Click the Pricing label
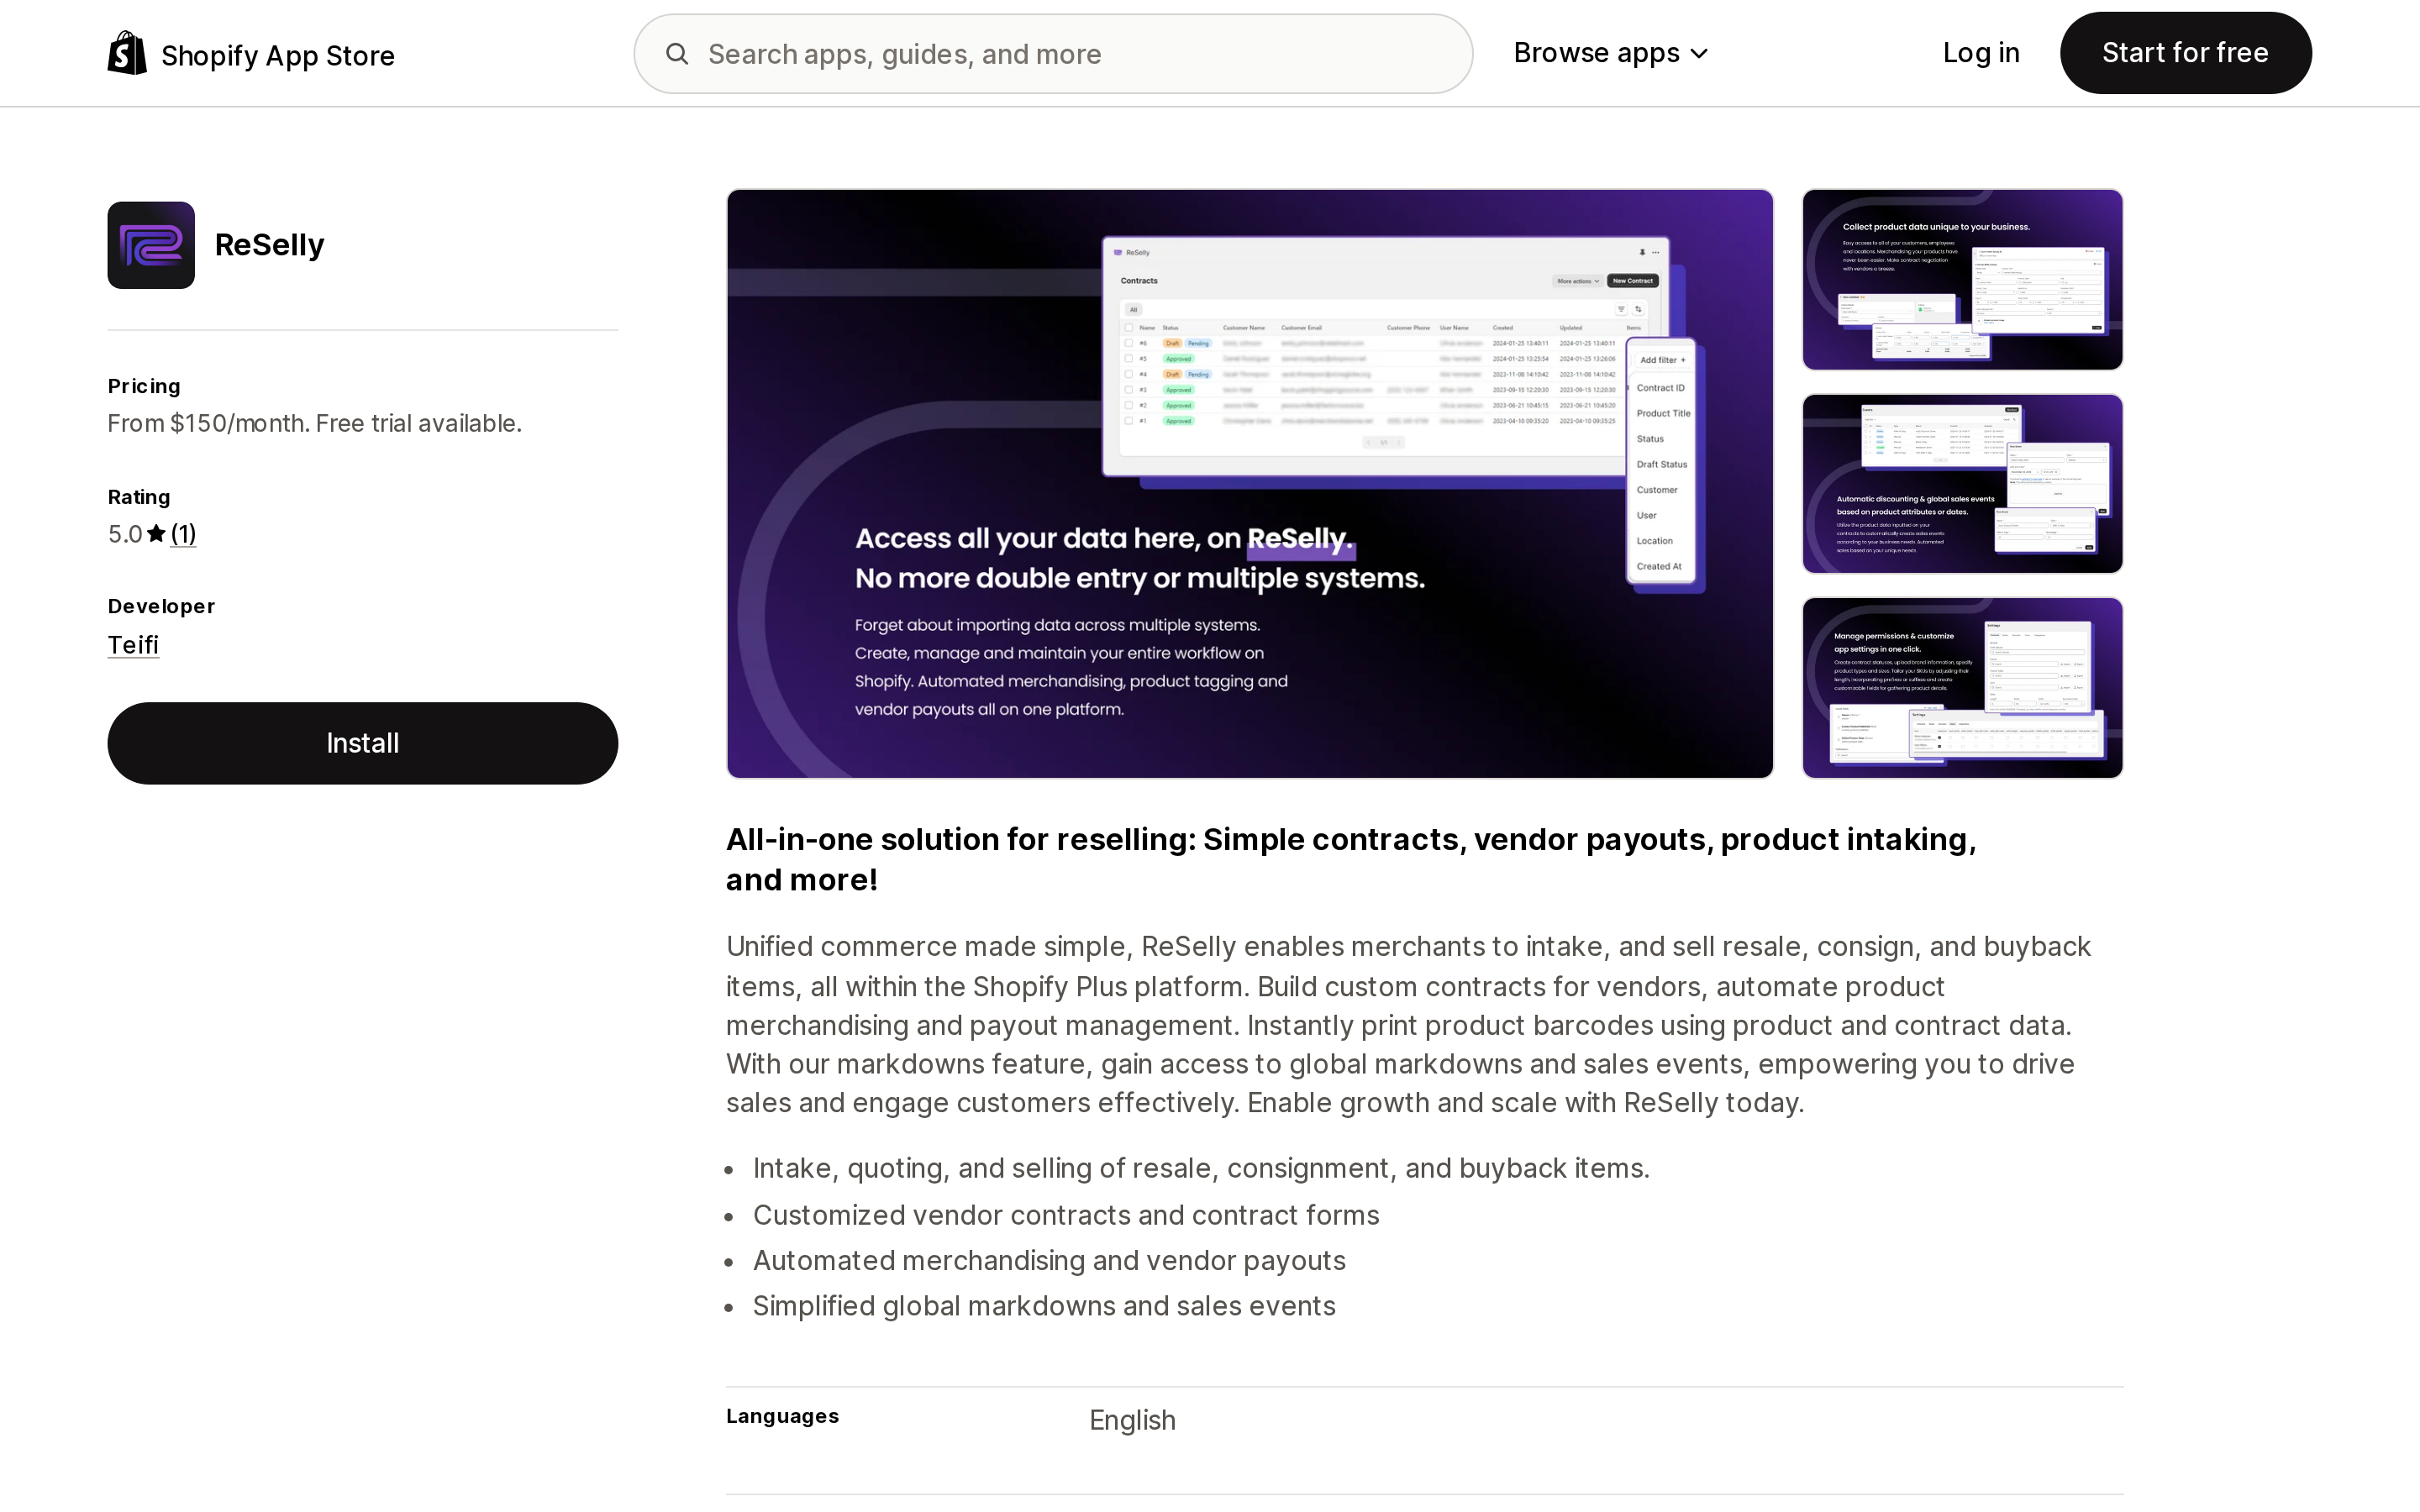The width and height of the screenshot is (2420, 1512). (x=144, y=386)
